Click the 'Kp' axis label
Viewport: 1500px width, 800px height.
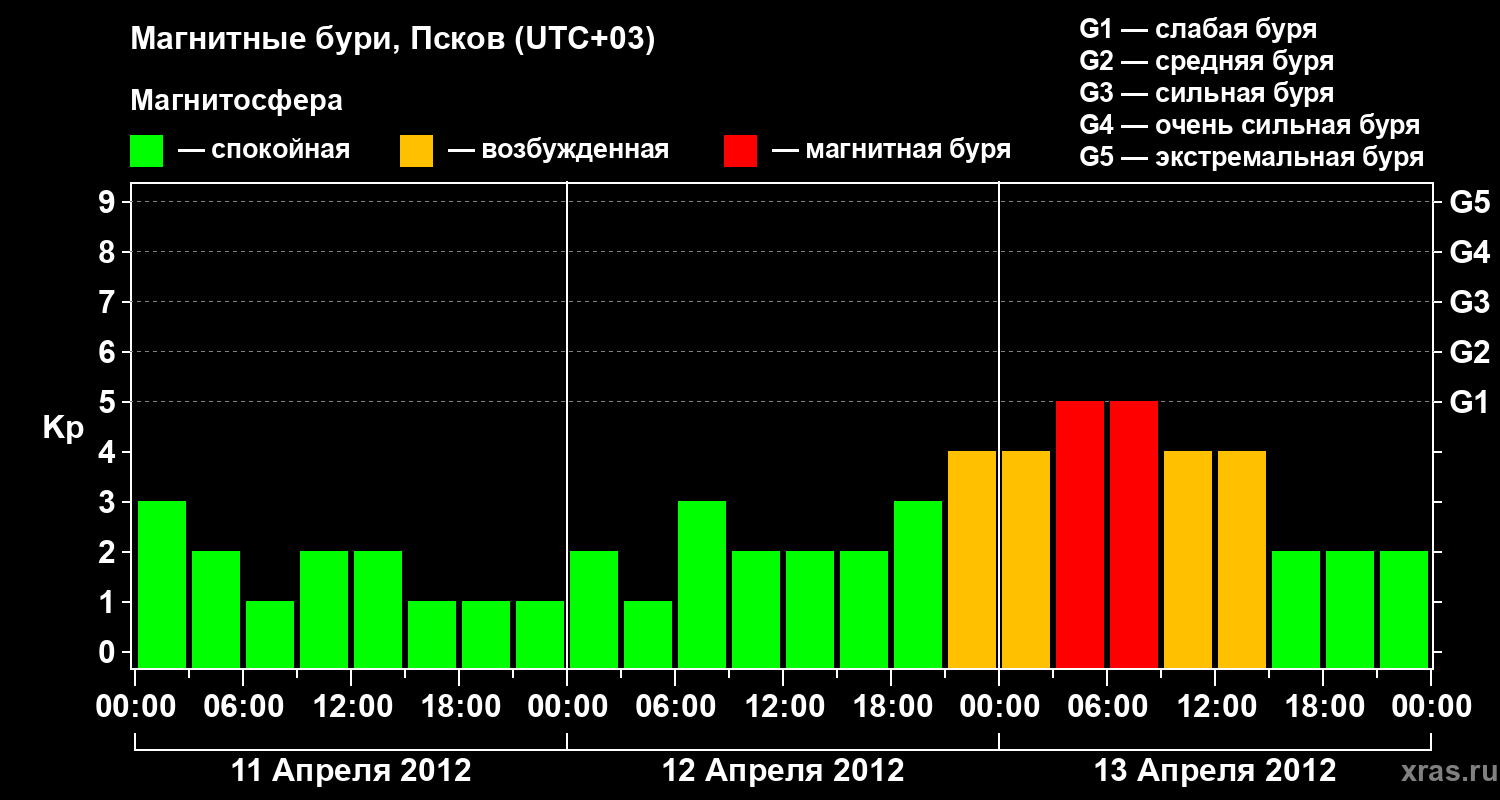[63, 428]
